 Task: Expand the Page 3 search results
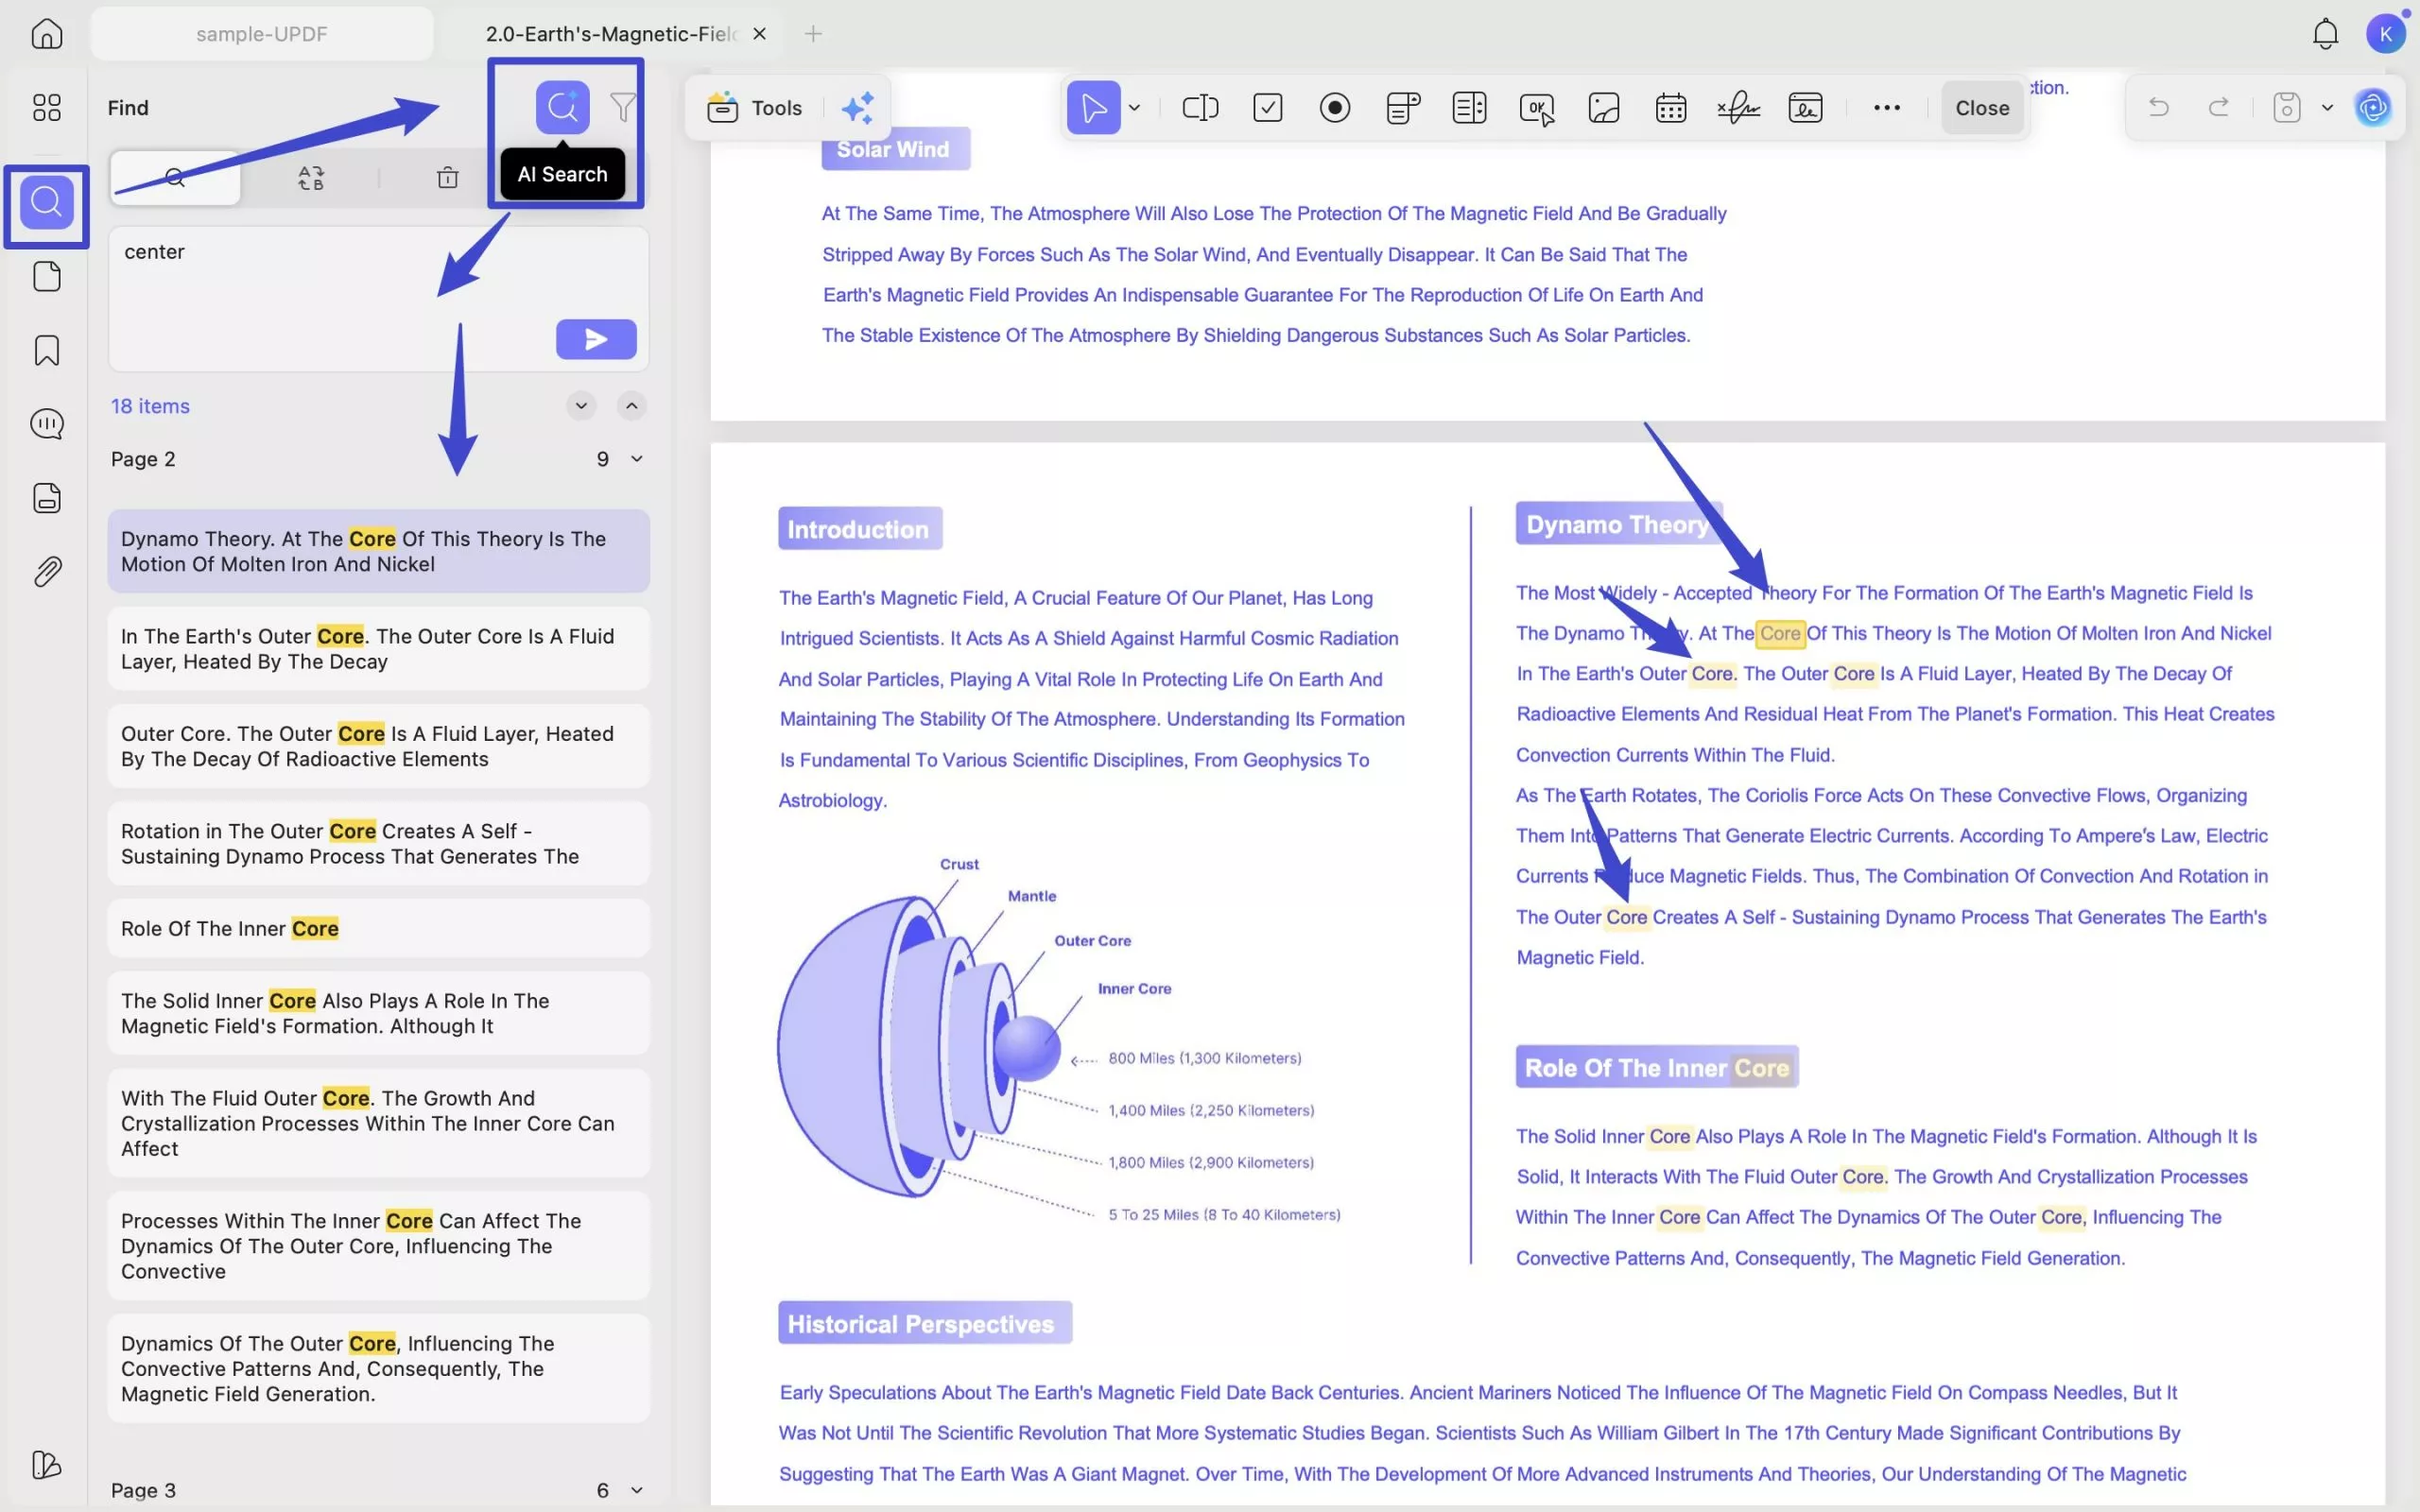tap(637, 1490)
